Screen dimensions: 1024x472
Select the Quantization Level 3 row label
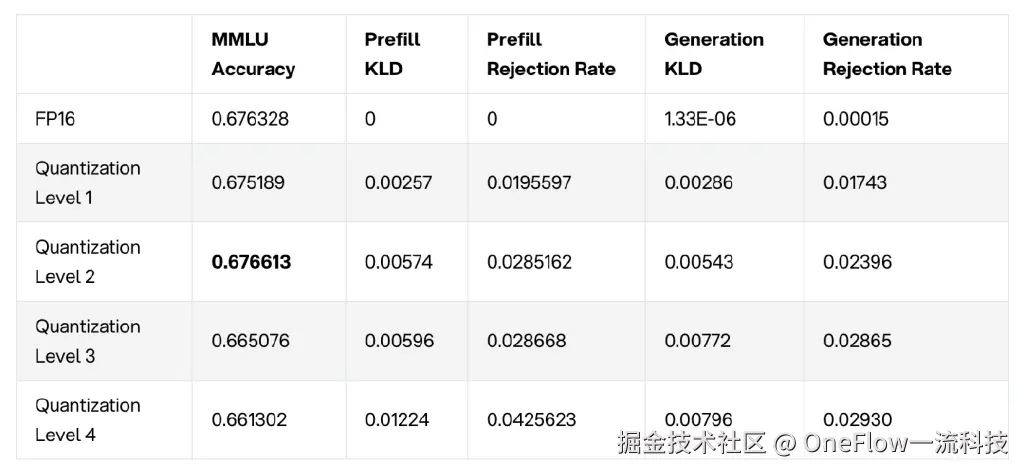[88, 340]
